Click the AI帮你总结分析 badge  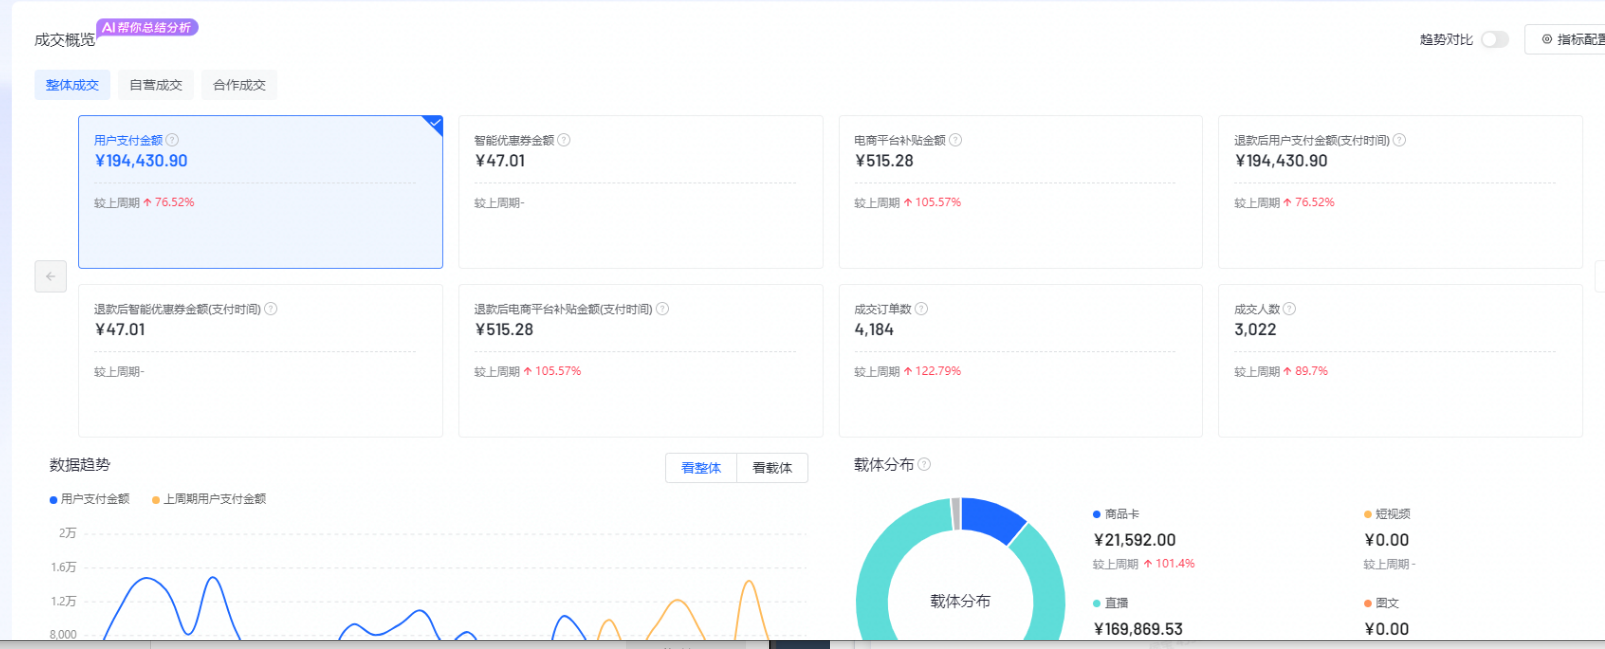point(147,27)
